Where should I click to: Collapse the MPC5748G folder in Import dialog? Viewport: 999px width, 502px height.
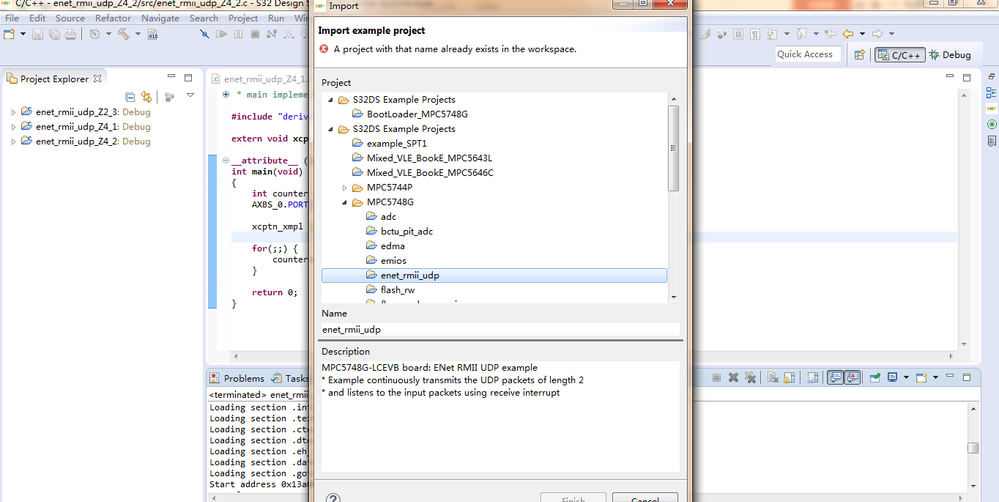(345, 203)
